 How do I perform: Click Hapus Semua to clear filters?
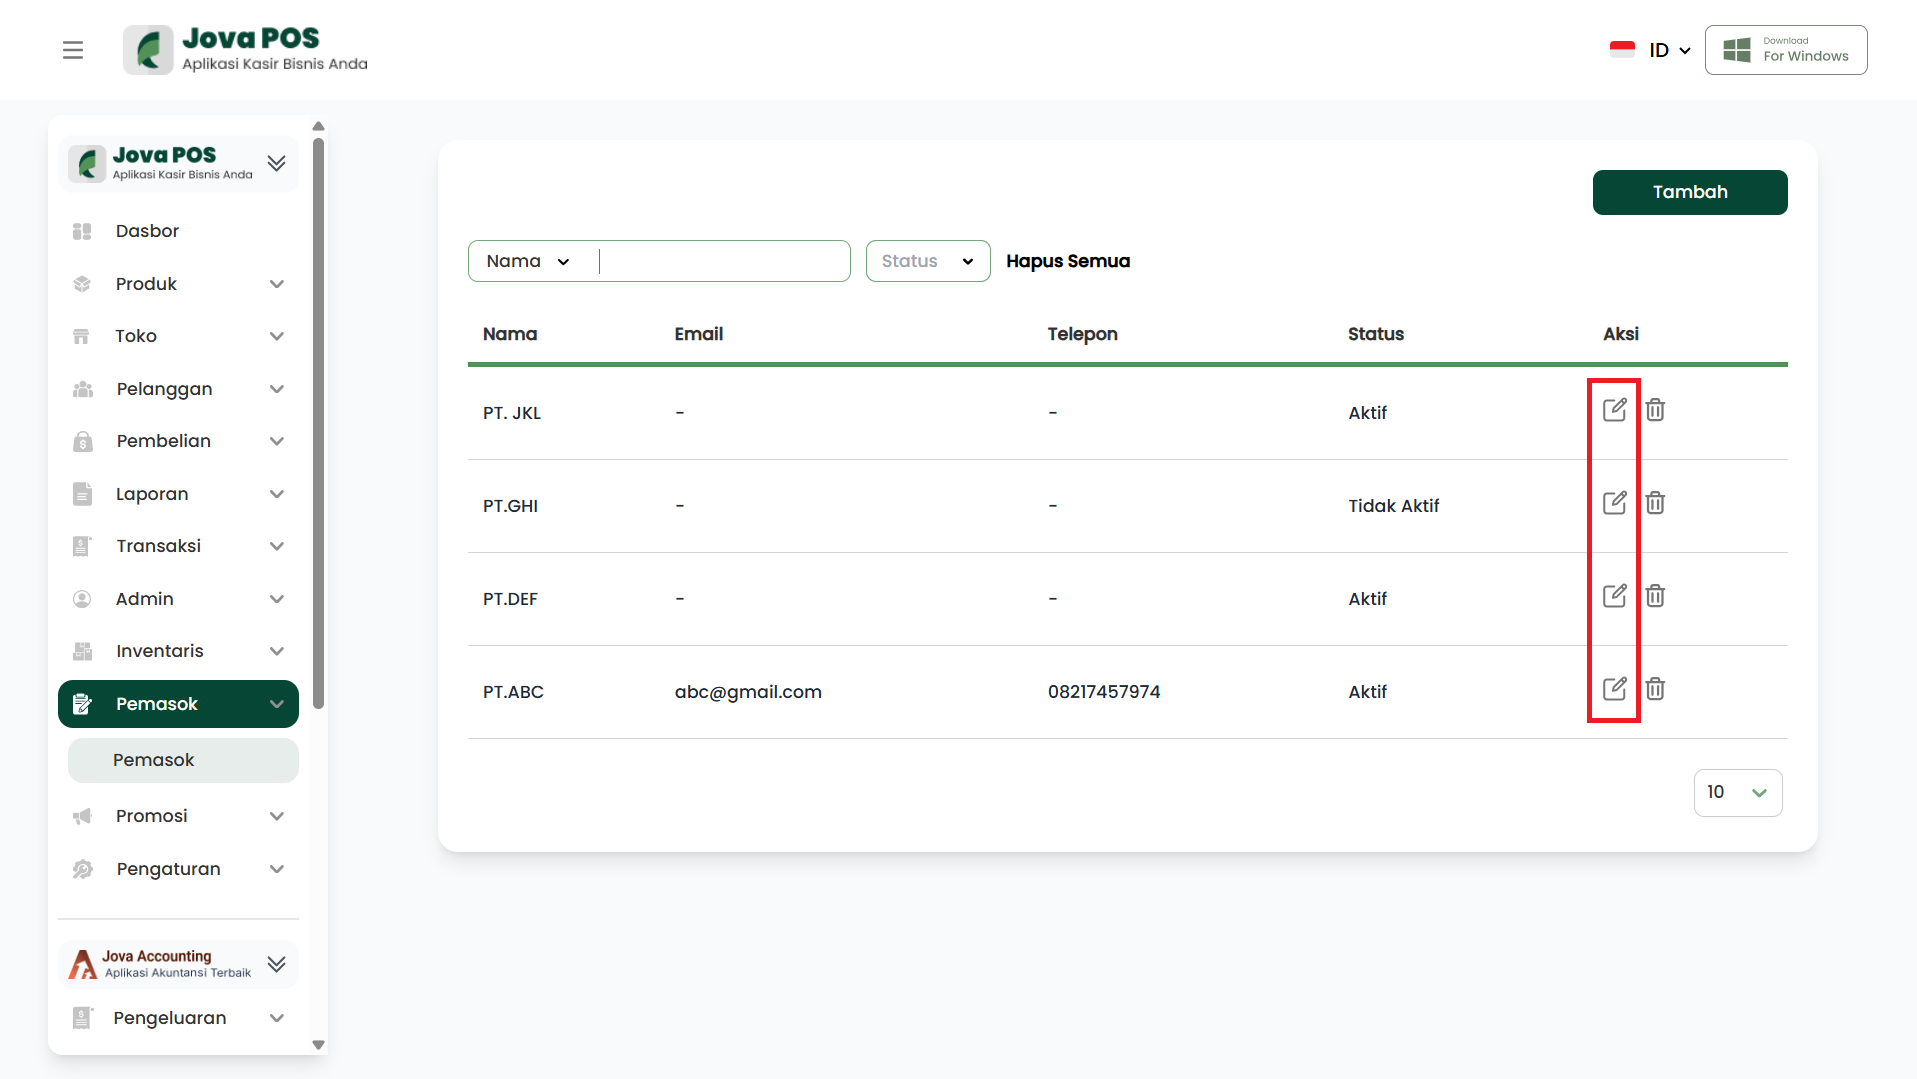1067,261
